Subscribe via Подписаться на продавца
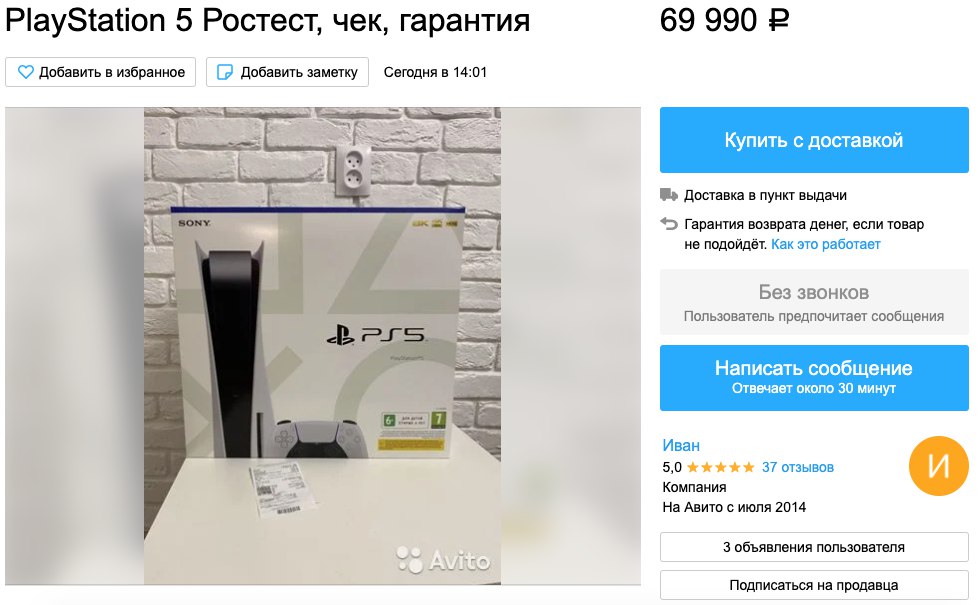 (x=814, y=586)
